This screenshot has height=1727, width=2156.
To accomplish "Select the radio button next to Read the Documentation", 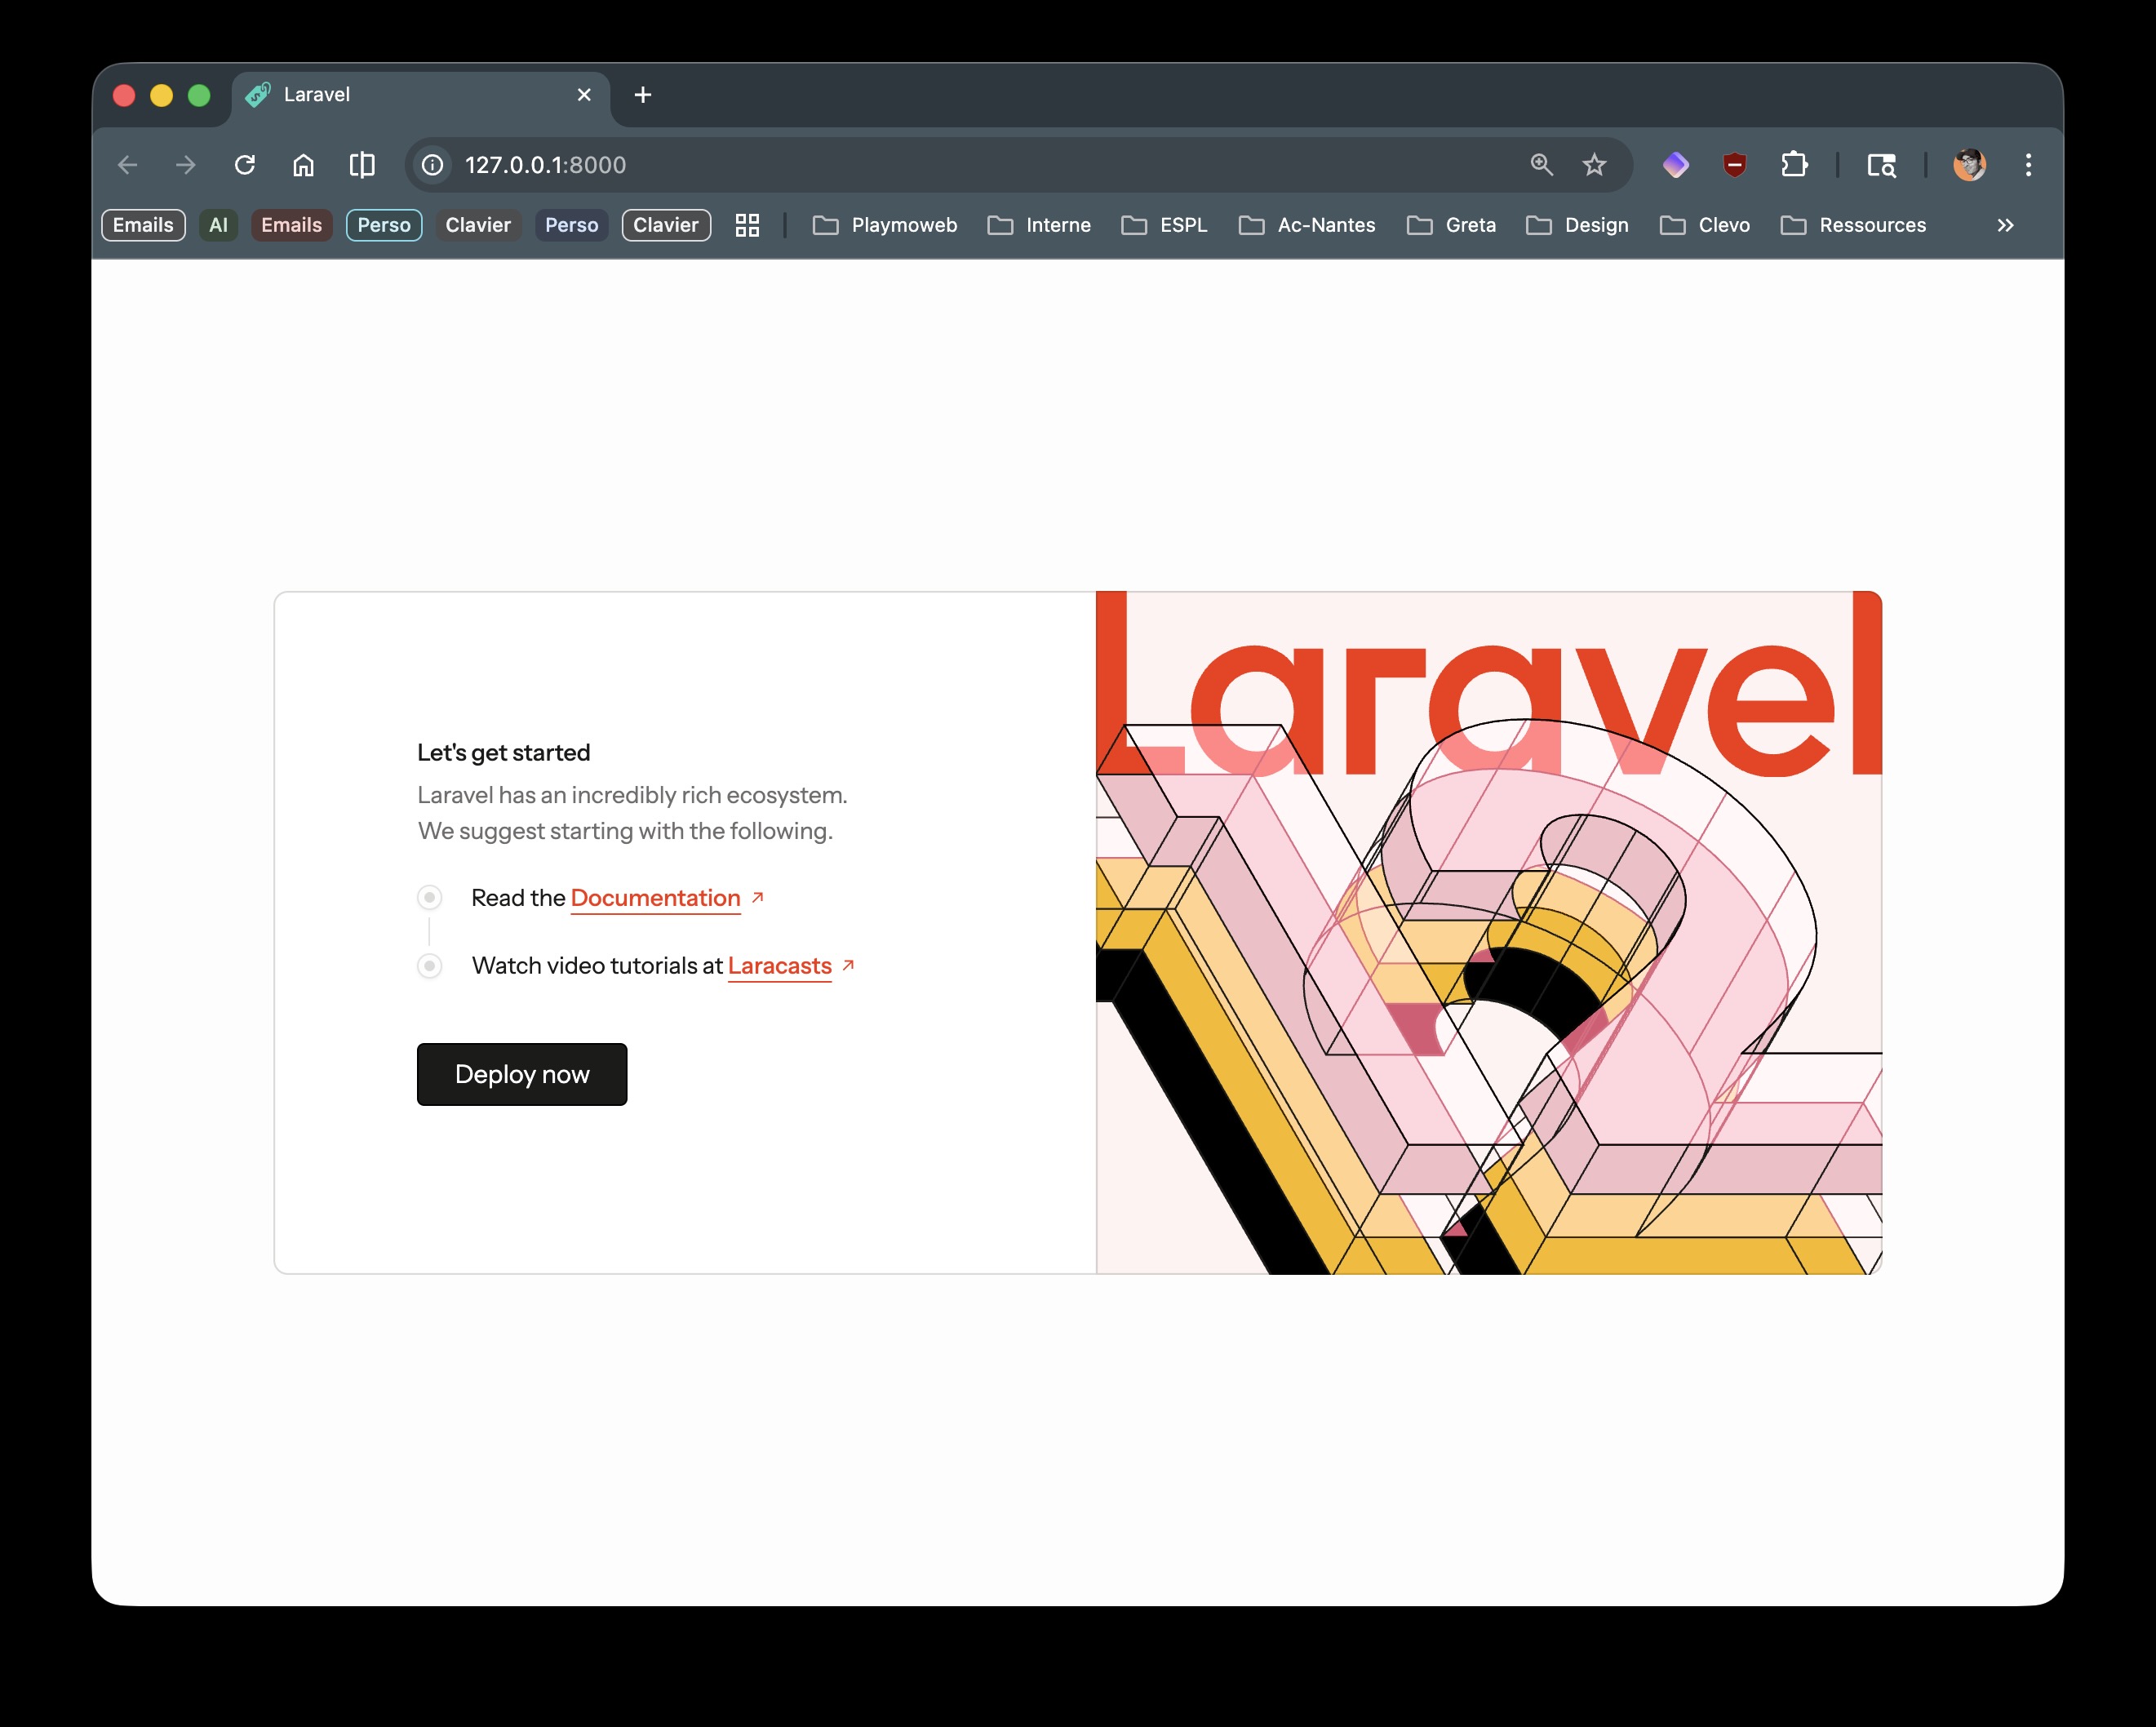I will [430, 898].
